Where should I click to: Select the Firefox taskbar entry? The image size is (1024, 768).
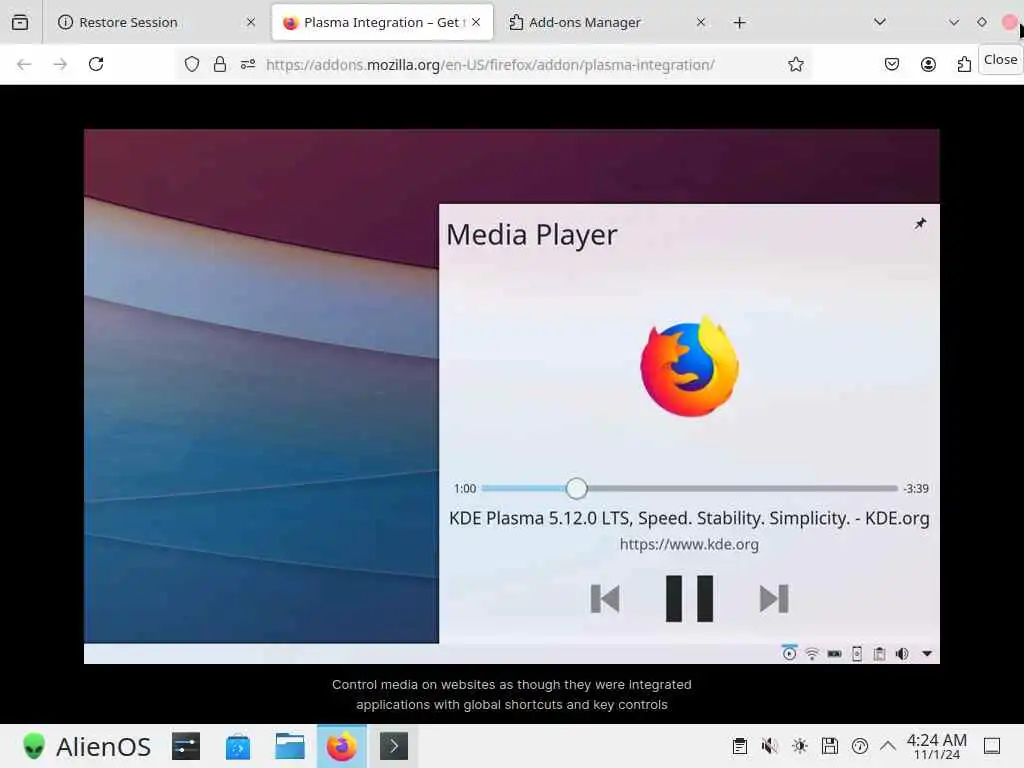[x=342, y=746]
